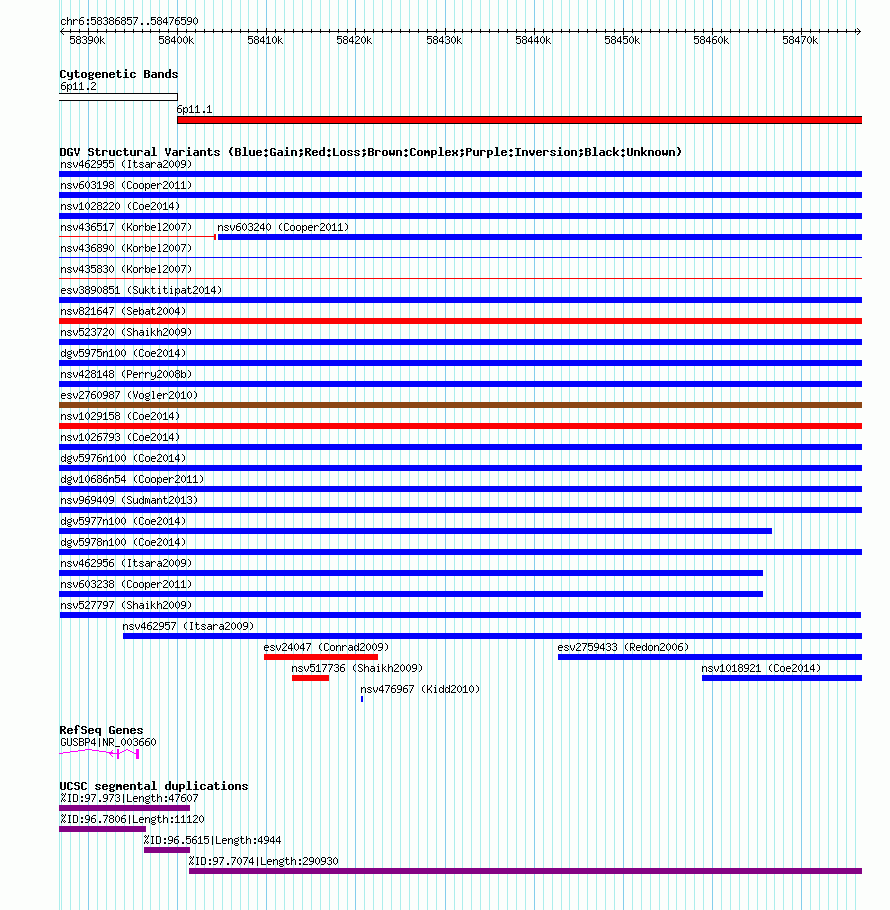This screenshot has height=910, width=890.
Task: Click the magenta GUSBP4 gene structure glyph
Action: [99, 753]
